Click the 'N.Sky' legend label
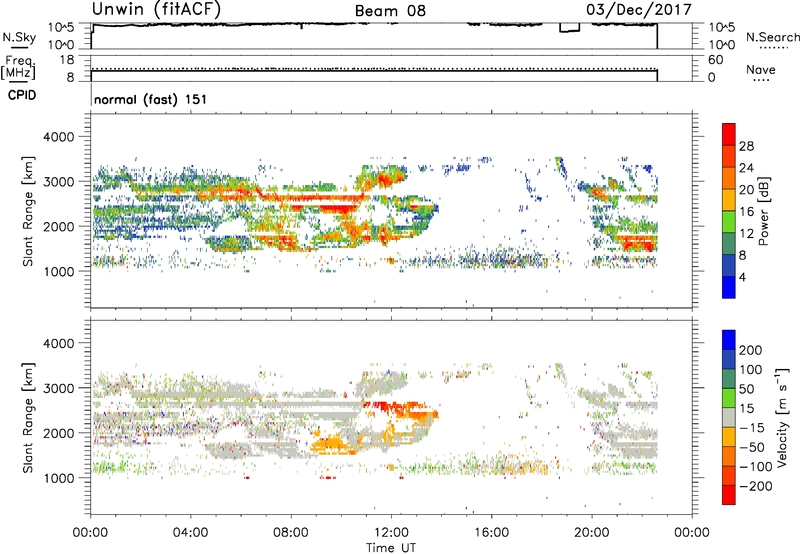Screen dimensions: 800x554 click(19, 37)
